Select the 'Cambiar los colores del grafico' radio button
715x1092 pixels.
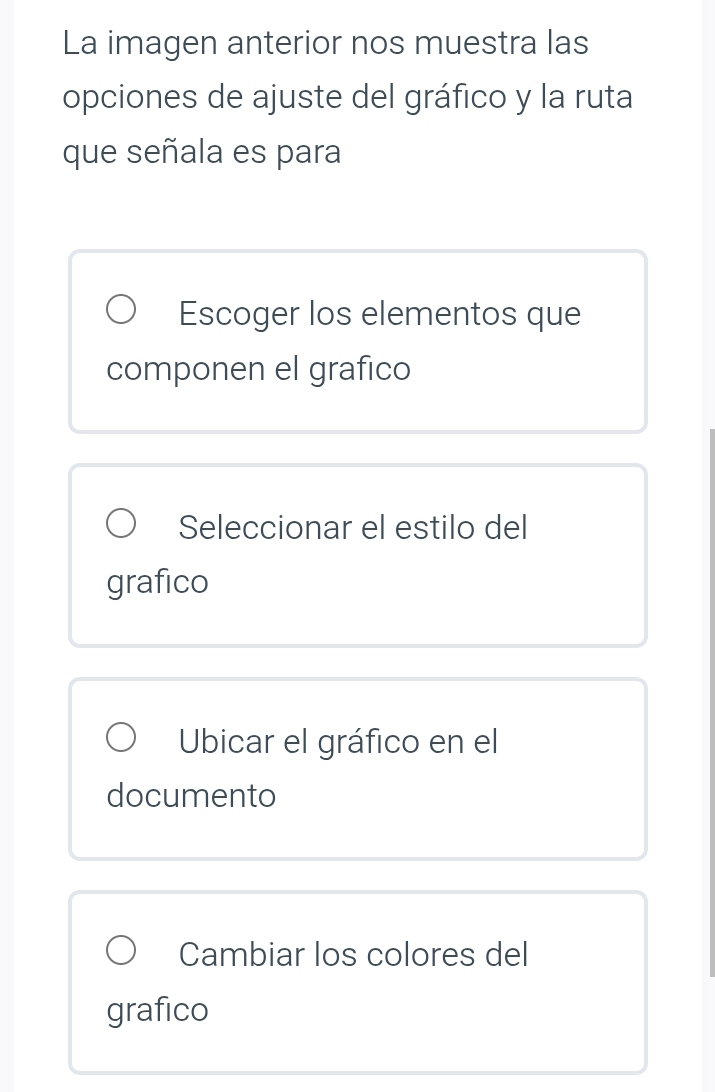coord(120,949)
